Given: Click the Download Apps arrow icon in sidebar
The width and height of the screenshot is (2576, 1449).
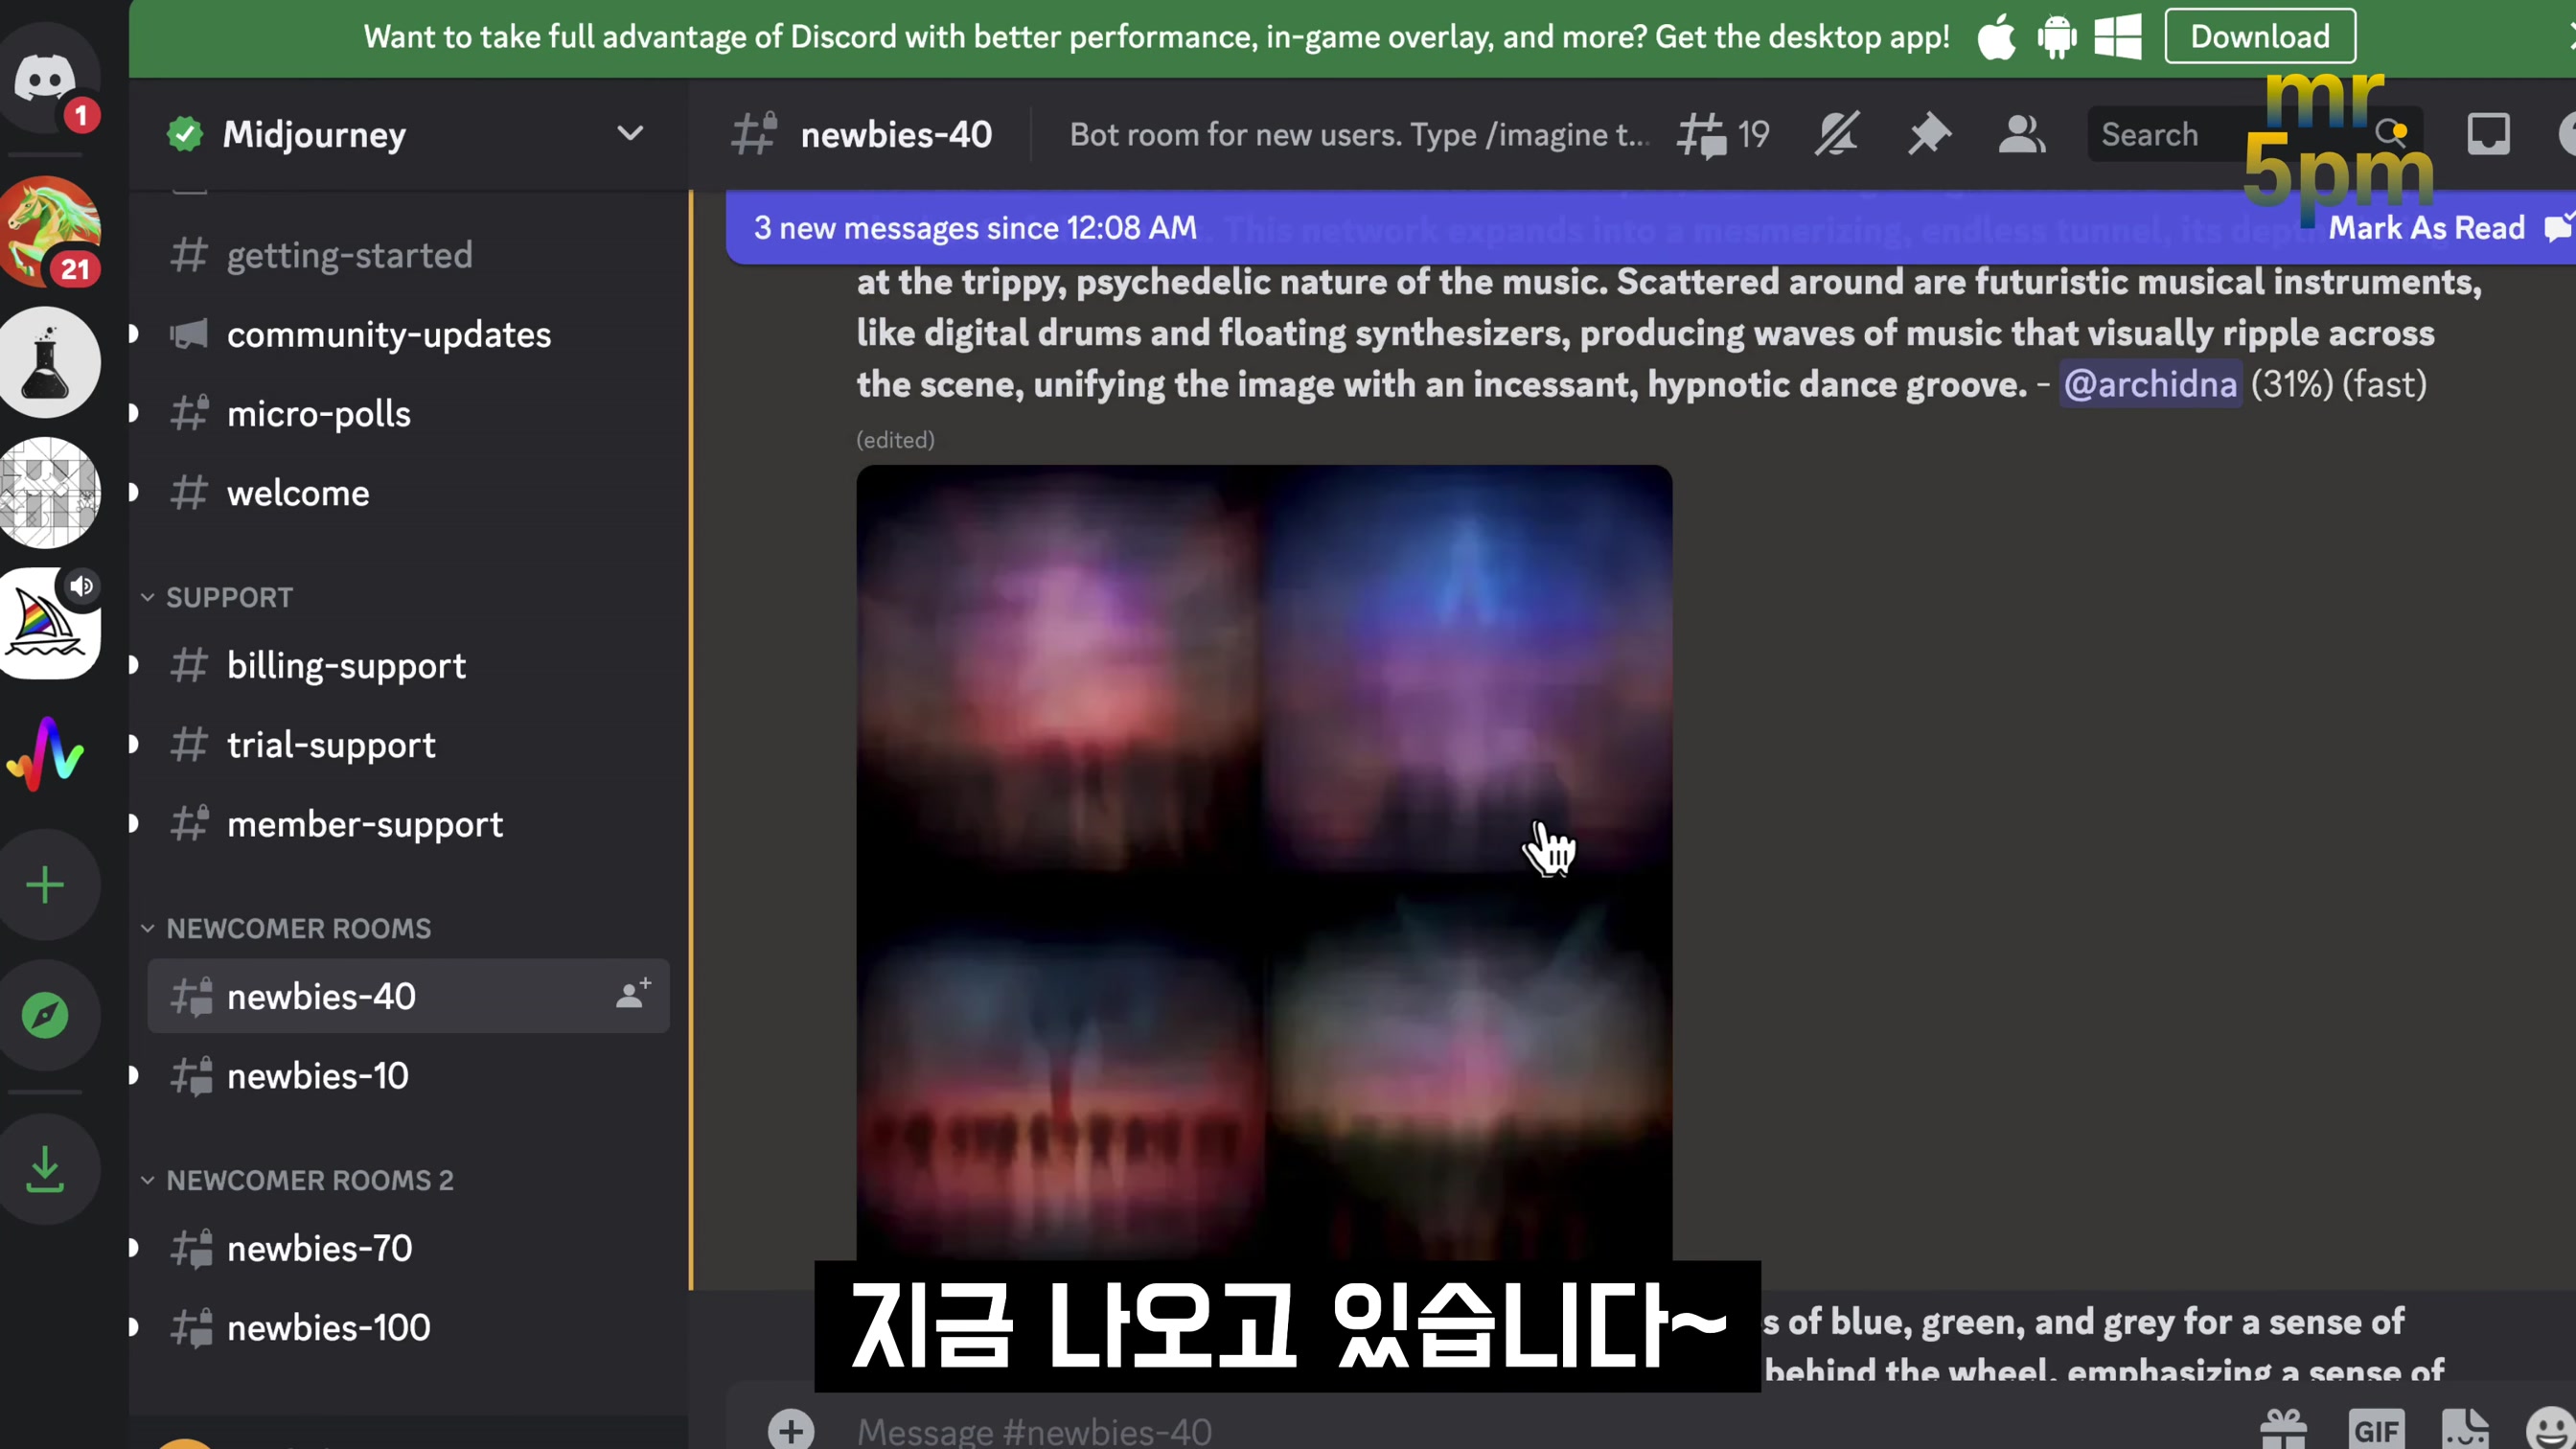Looking at the screenshot, I should (45, 1169).
